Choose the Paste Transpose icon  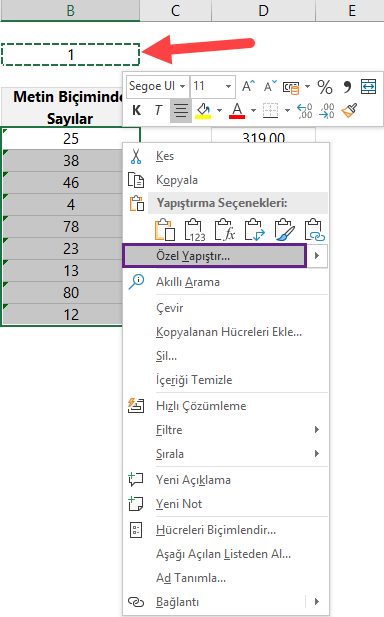tap(255, 230)
